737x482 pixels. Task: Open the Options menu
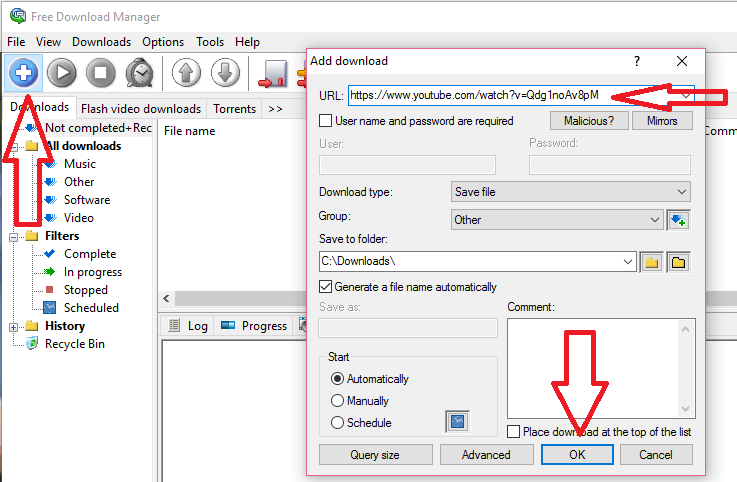[x=163, y=42]
